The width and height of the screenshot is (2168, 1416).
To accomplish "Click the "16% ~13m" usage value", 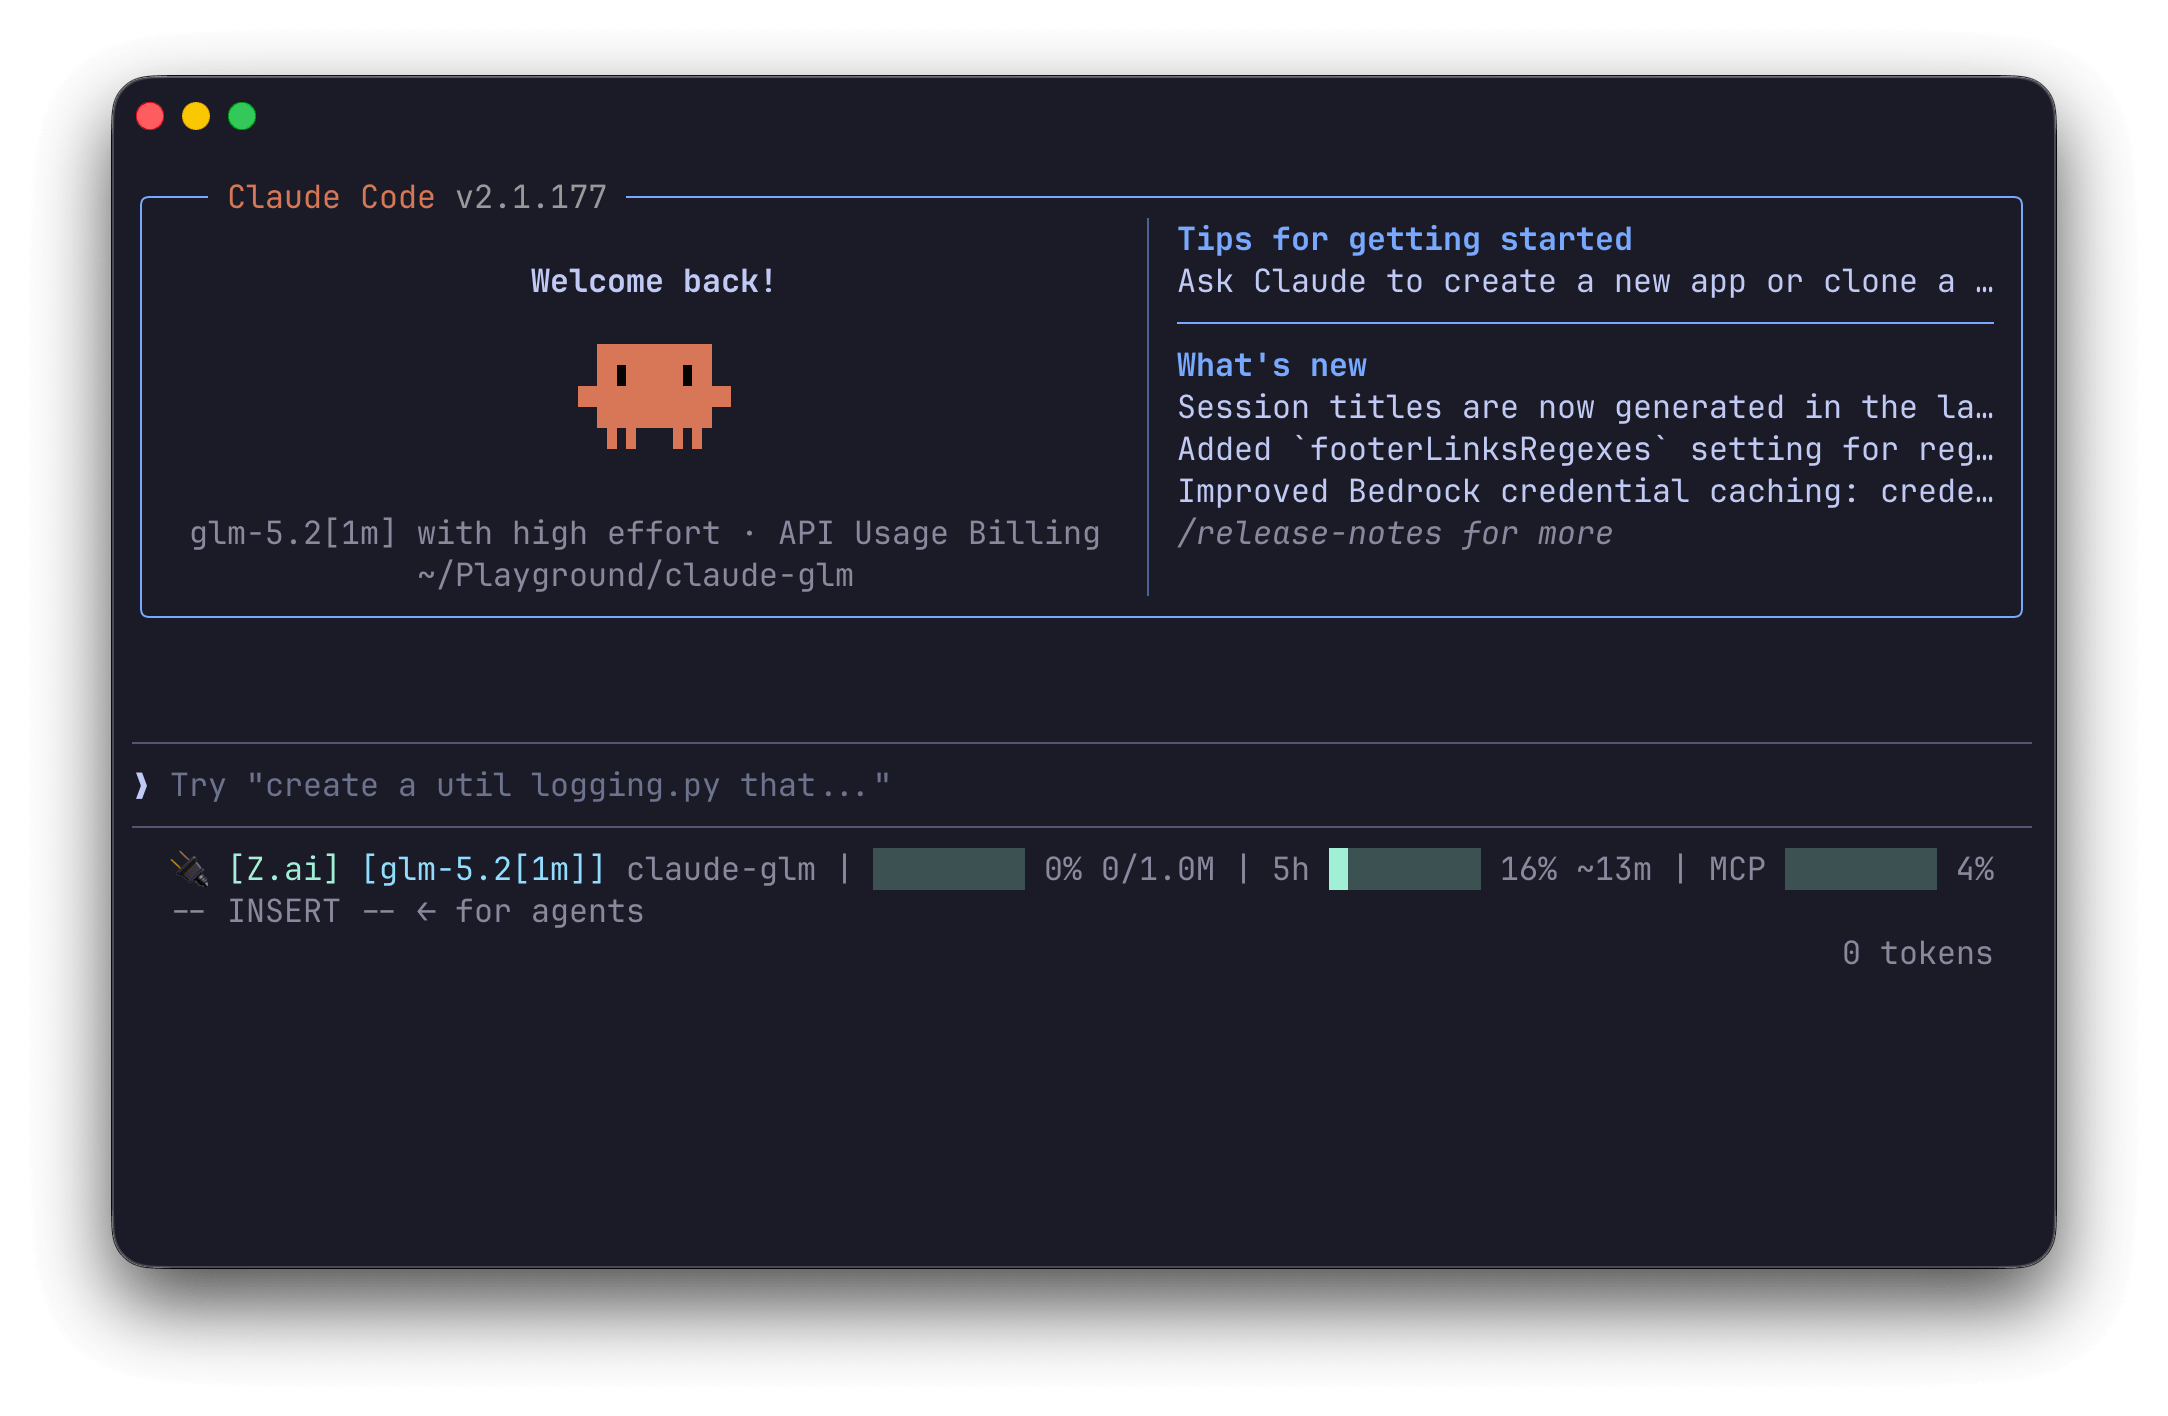I will click(1576, 869).
